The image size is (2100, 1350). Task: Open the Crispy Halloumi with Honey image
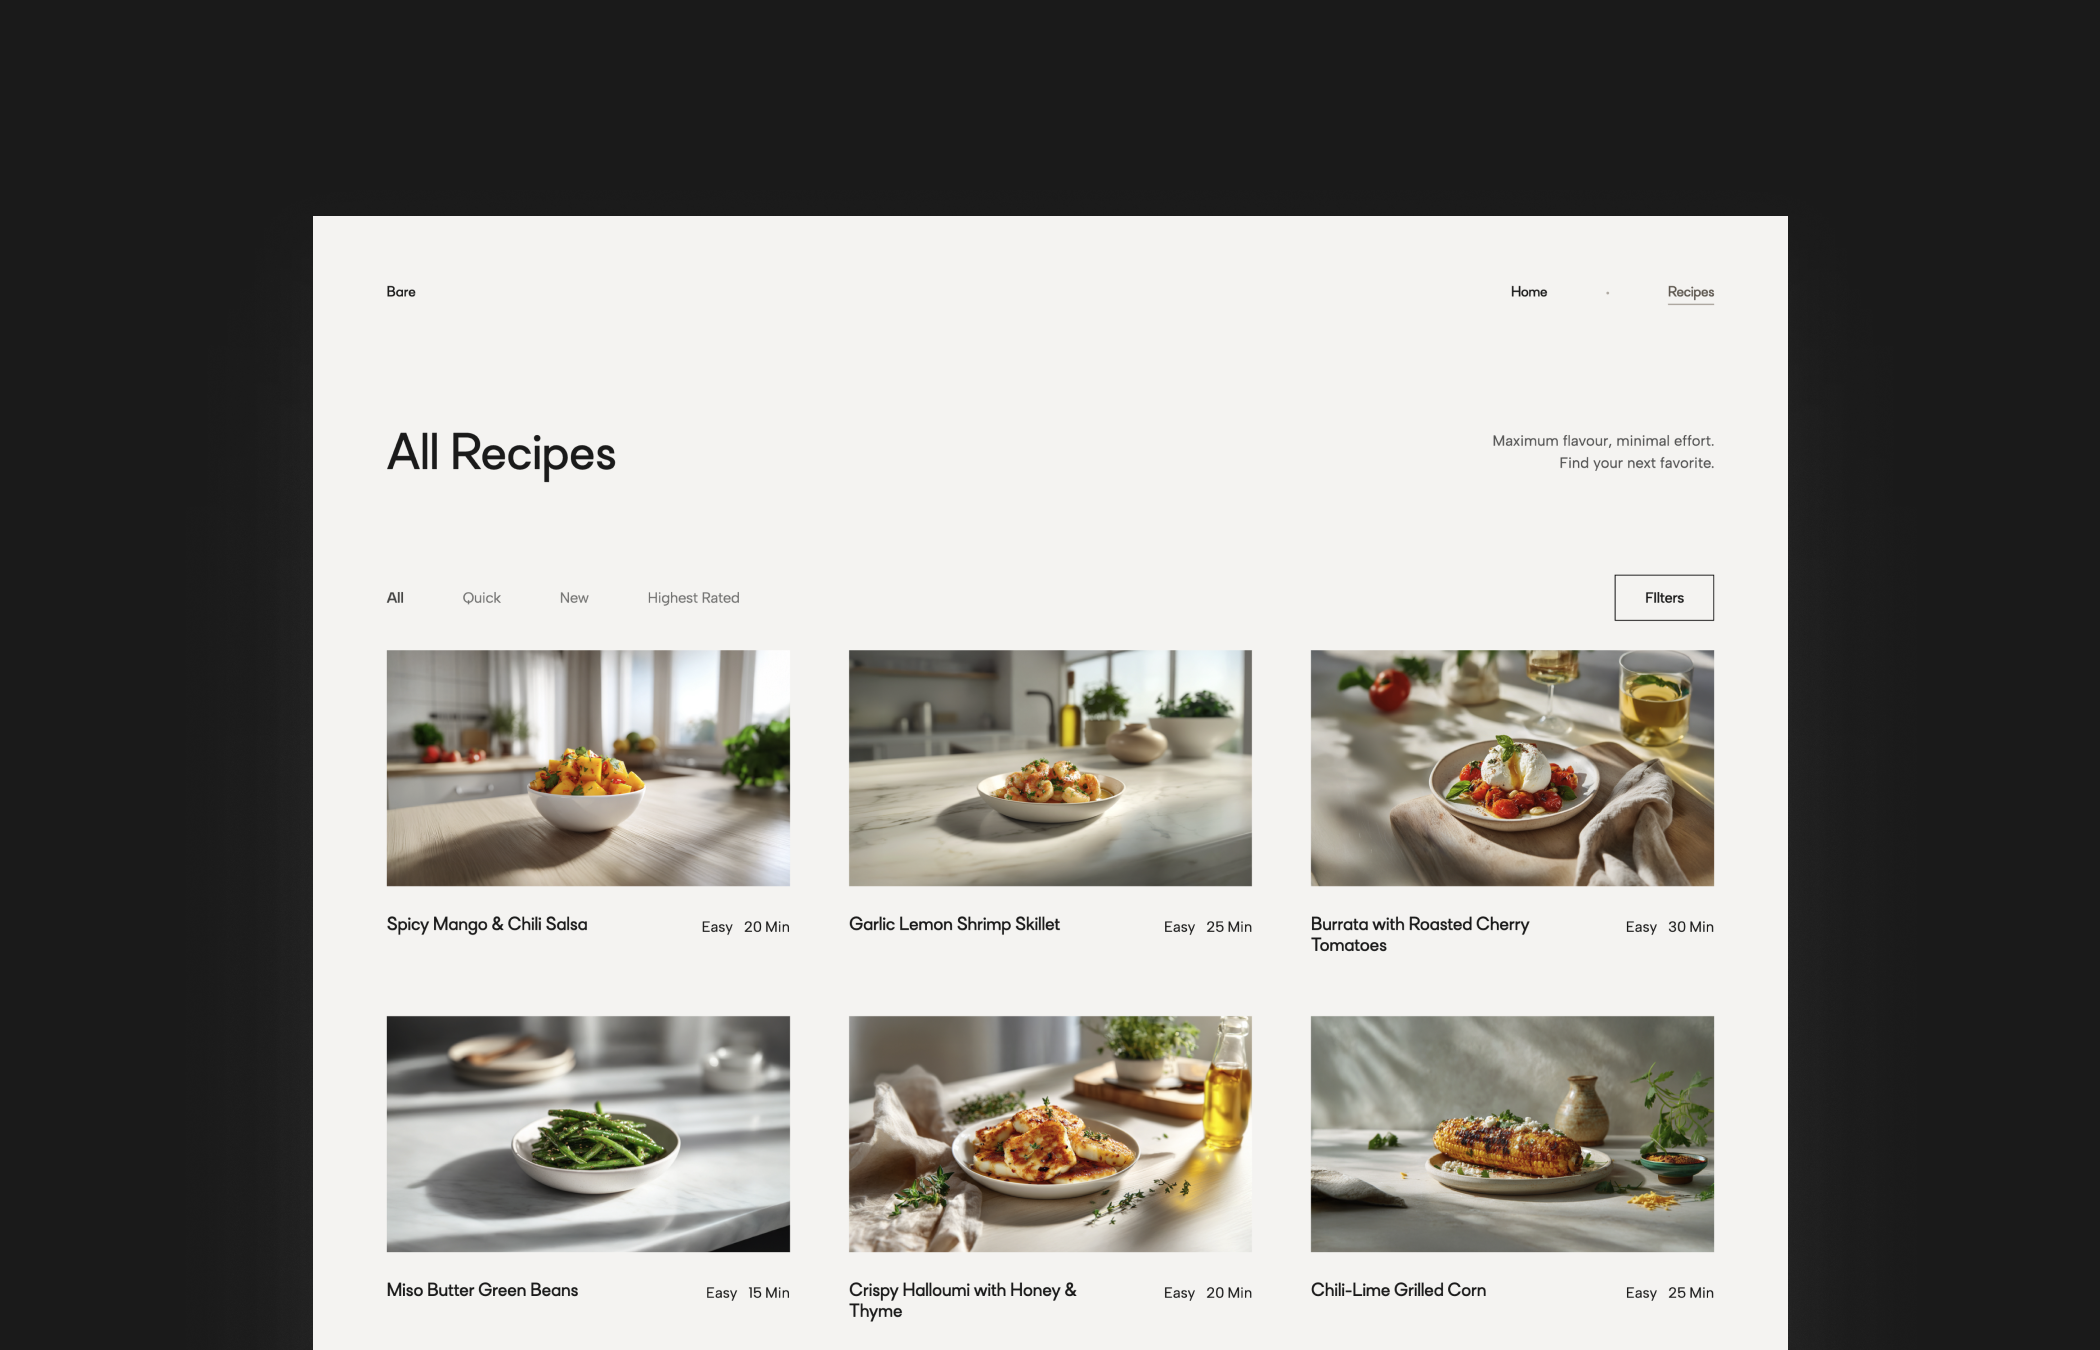pyautogui.click(x=1050, y=1134)
